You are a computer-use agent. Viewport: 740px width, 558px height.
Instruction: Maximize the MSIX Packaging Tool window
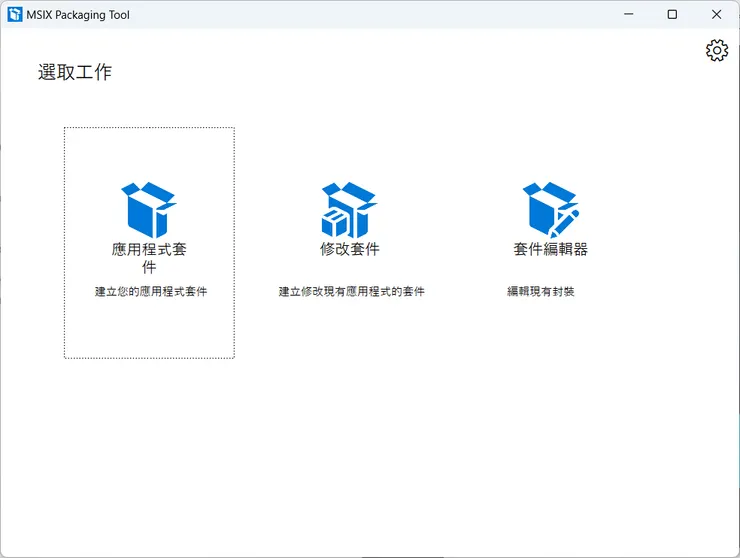pos(673,14)
